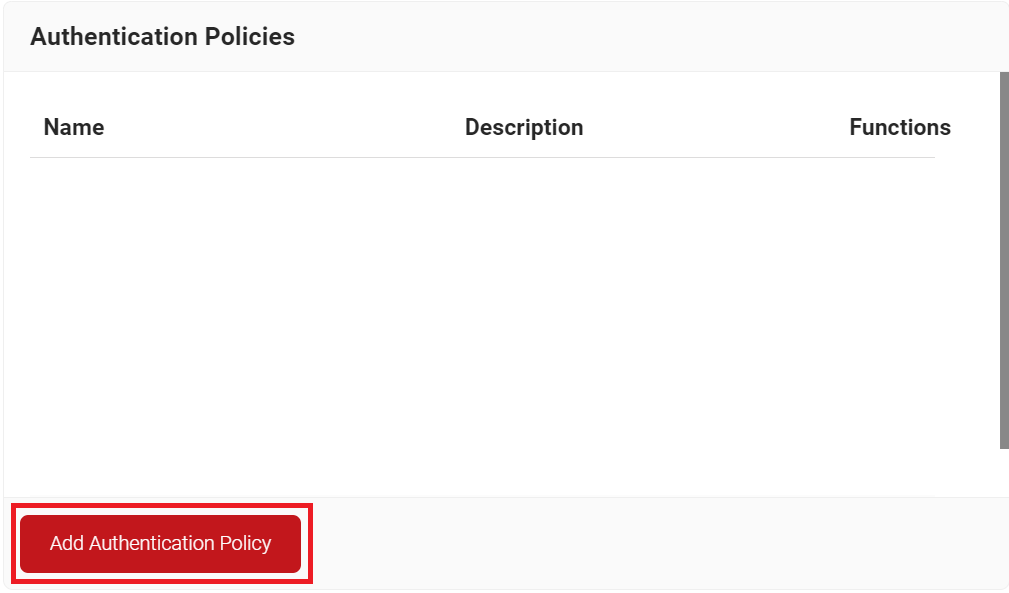Viewport: 1009px width, 593px height.
Task: Click the footer bar beside the Add button
Action: point(650,543)
